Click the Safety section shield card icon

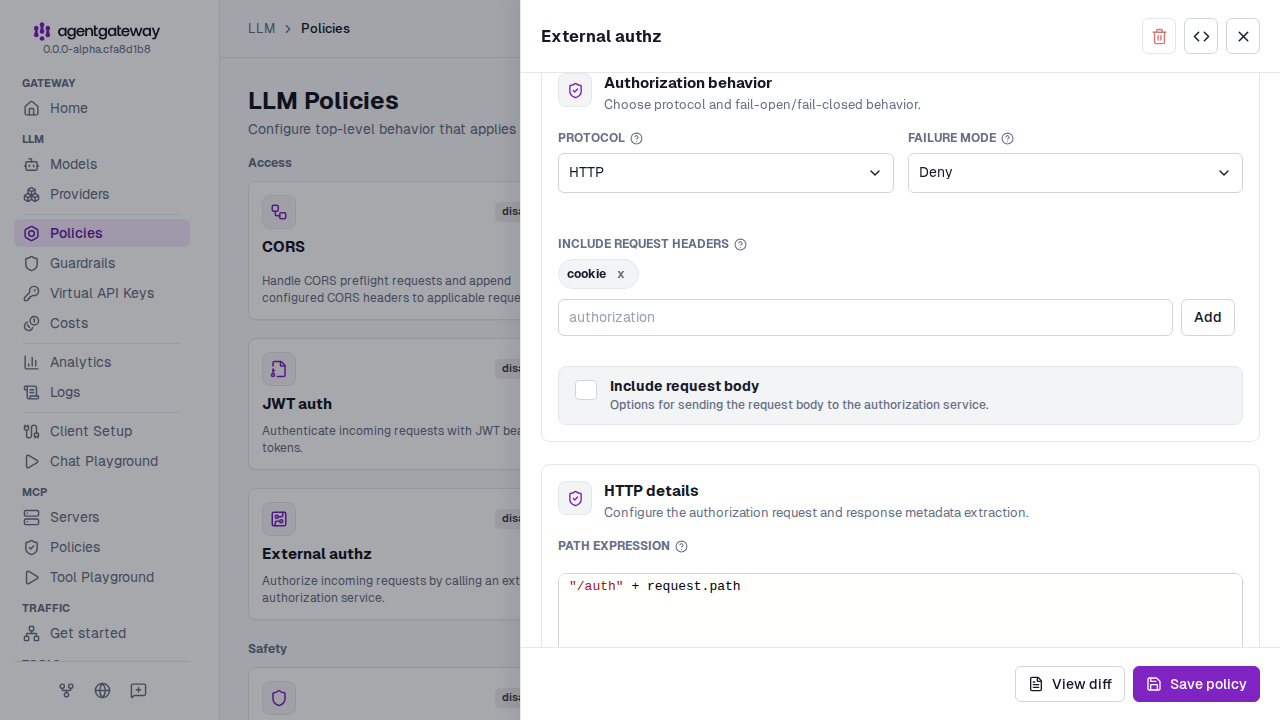point(279,698)
